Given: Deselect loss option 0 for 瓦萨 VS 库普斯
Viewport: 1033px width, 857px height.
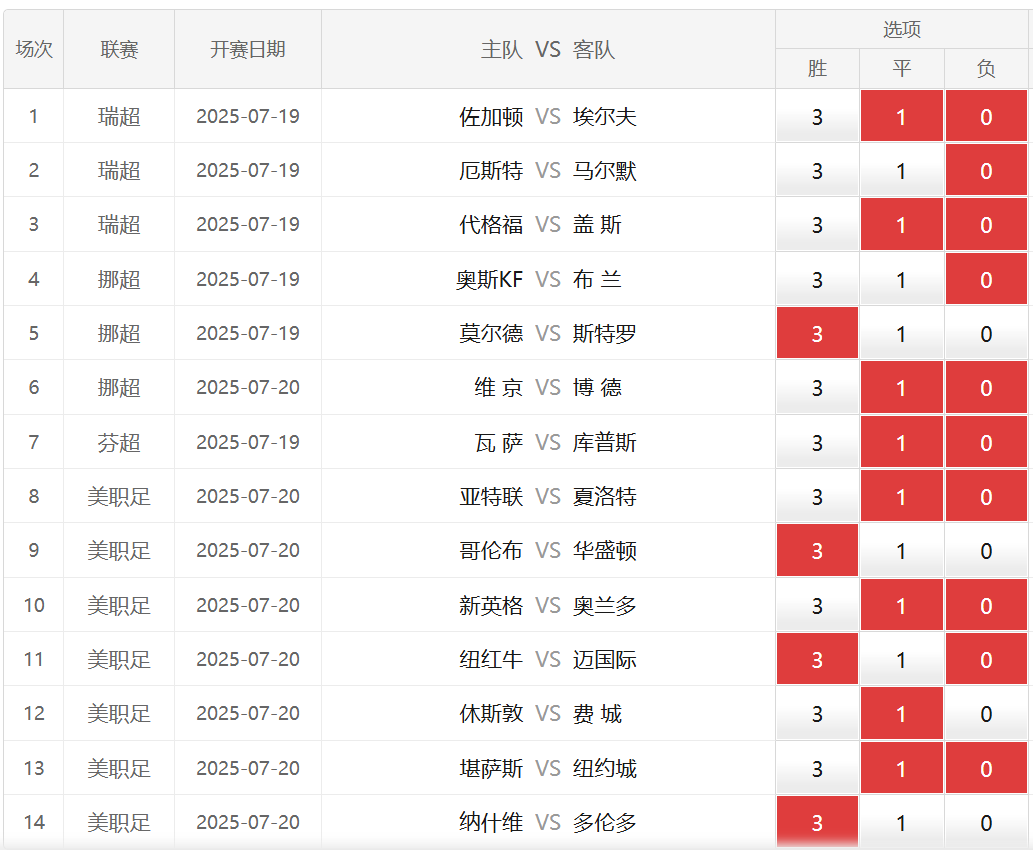Looking at the screenshot, I should tap(986, 442).
